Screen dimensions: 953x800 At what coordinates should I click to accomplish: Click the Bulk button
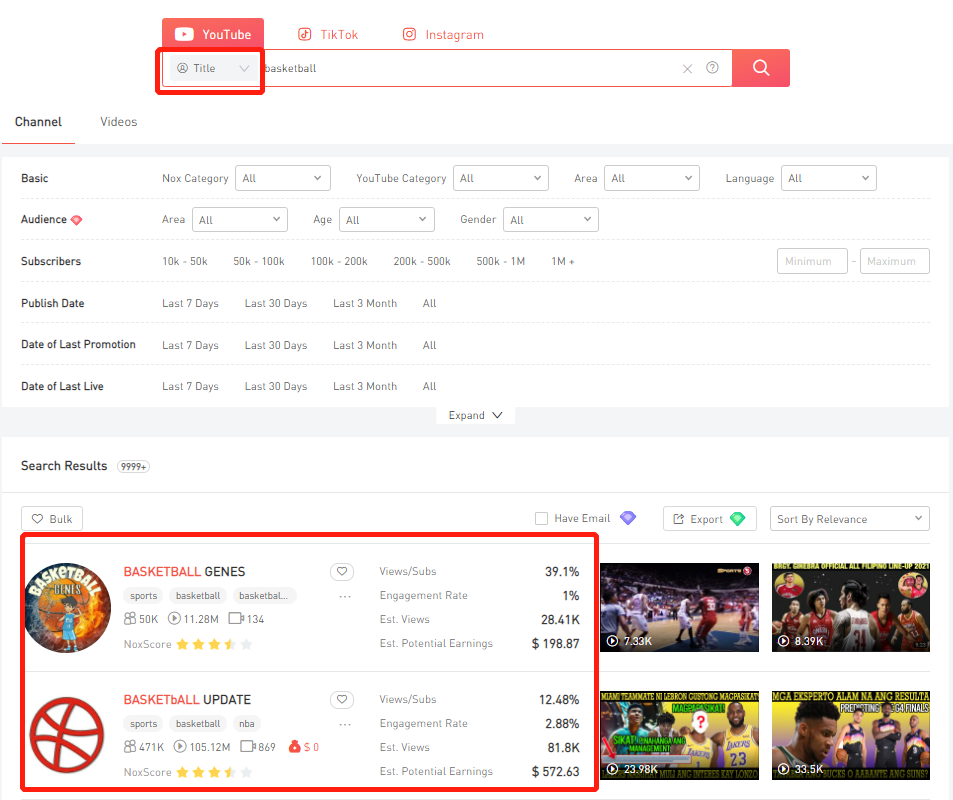click(52, 519)
